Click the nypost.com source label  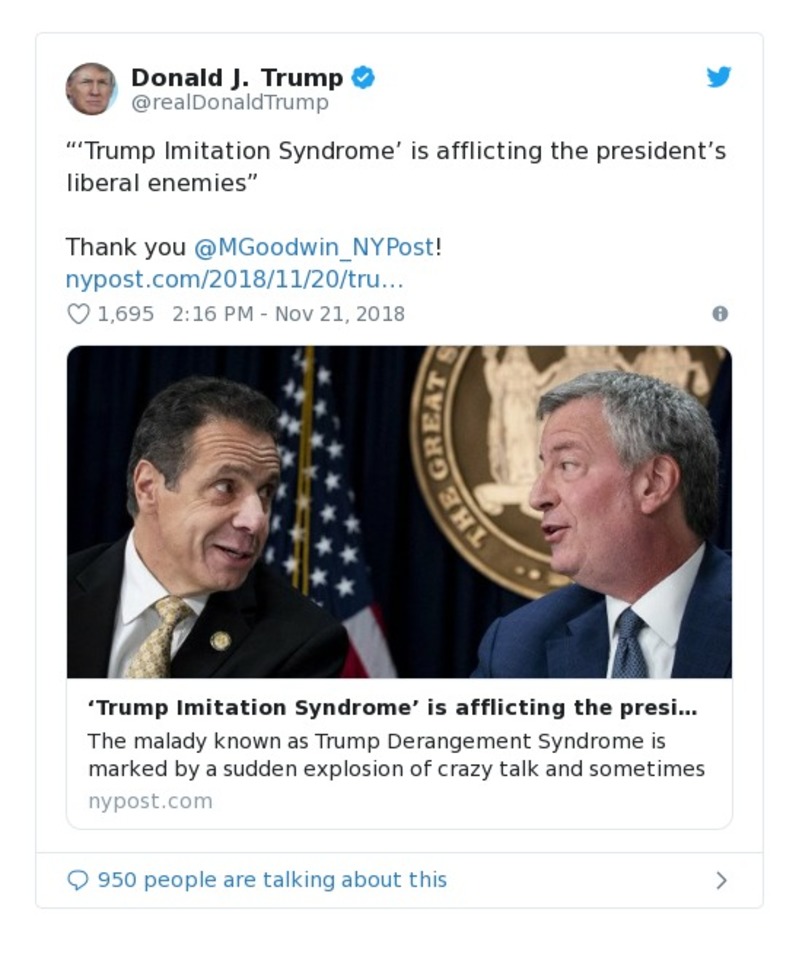pyautogui.click(x=150, y=800)
